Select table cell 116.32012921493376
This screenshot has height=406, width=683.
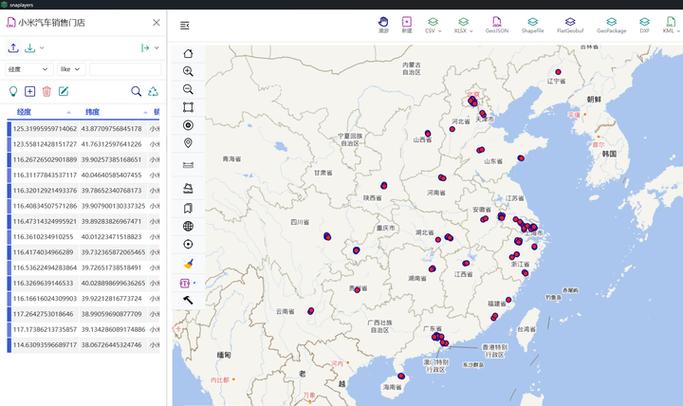(x=45, y=190)
